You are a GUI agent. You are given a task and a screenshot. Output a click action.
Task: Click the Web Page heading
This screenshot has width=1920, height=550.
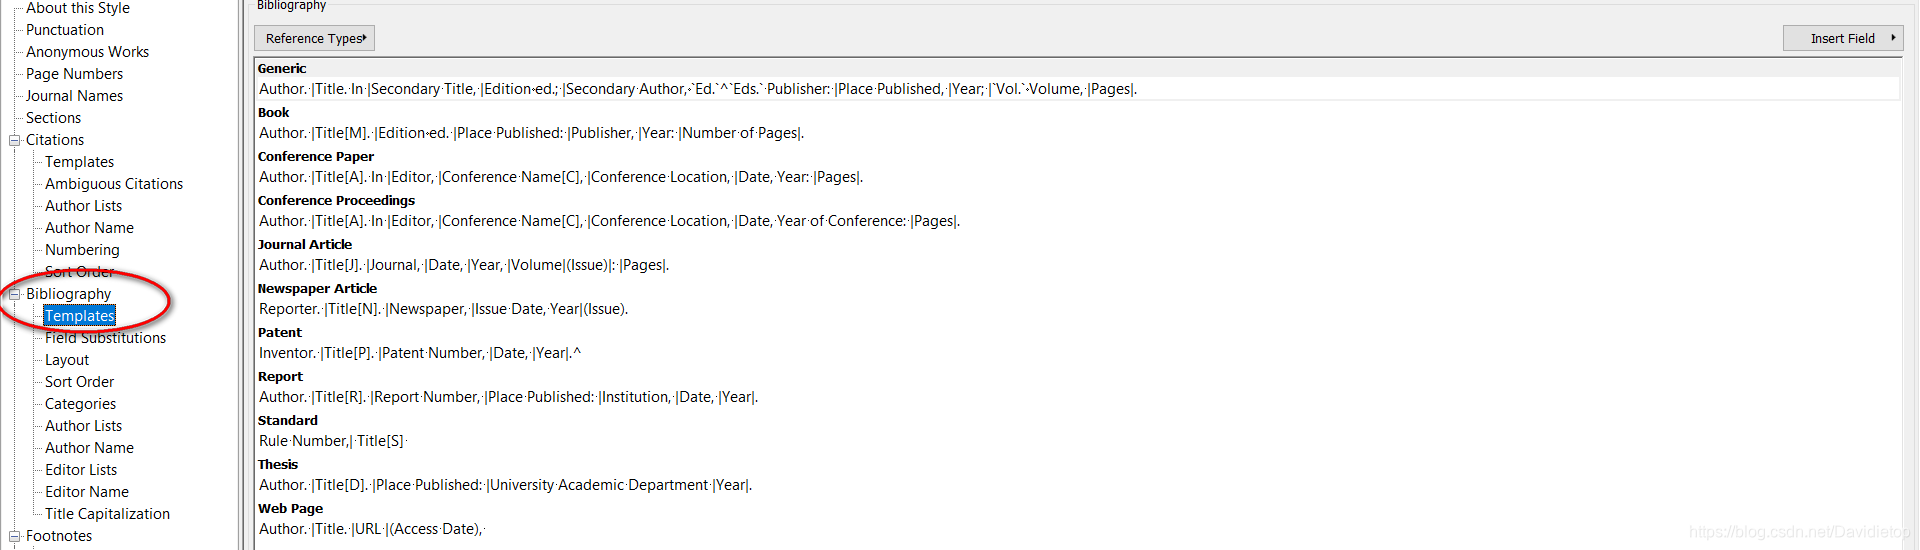click(x=290, y=508)
